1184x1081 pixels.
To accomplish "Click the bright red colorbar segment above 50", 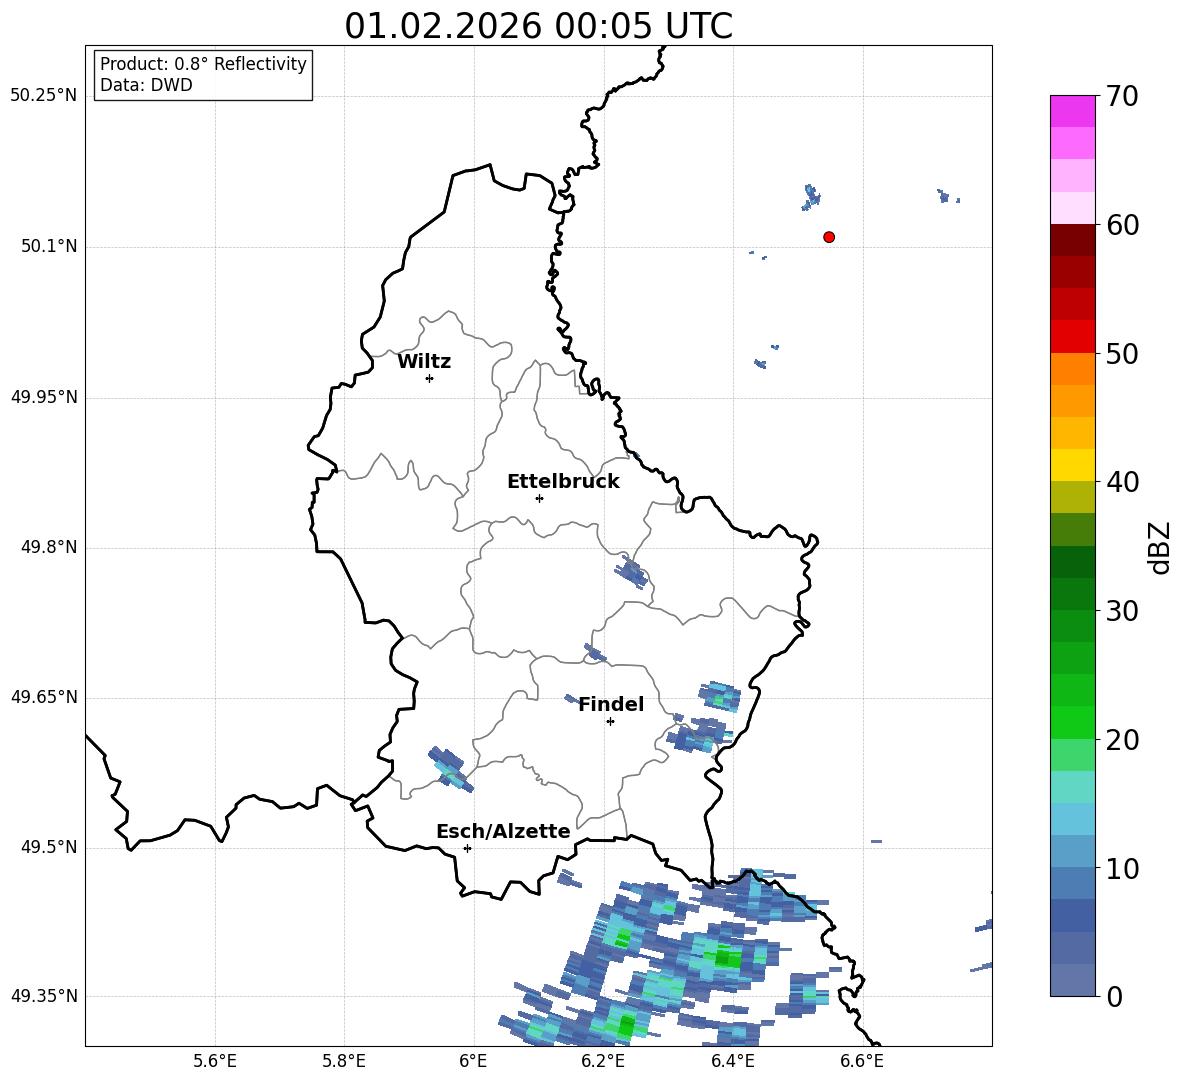I will click(x=1072, y=337).
